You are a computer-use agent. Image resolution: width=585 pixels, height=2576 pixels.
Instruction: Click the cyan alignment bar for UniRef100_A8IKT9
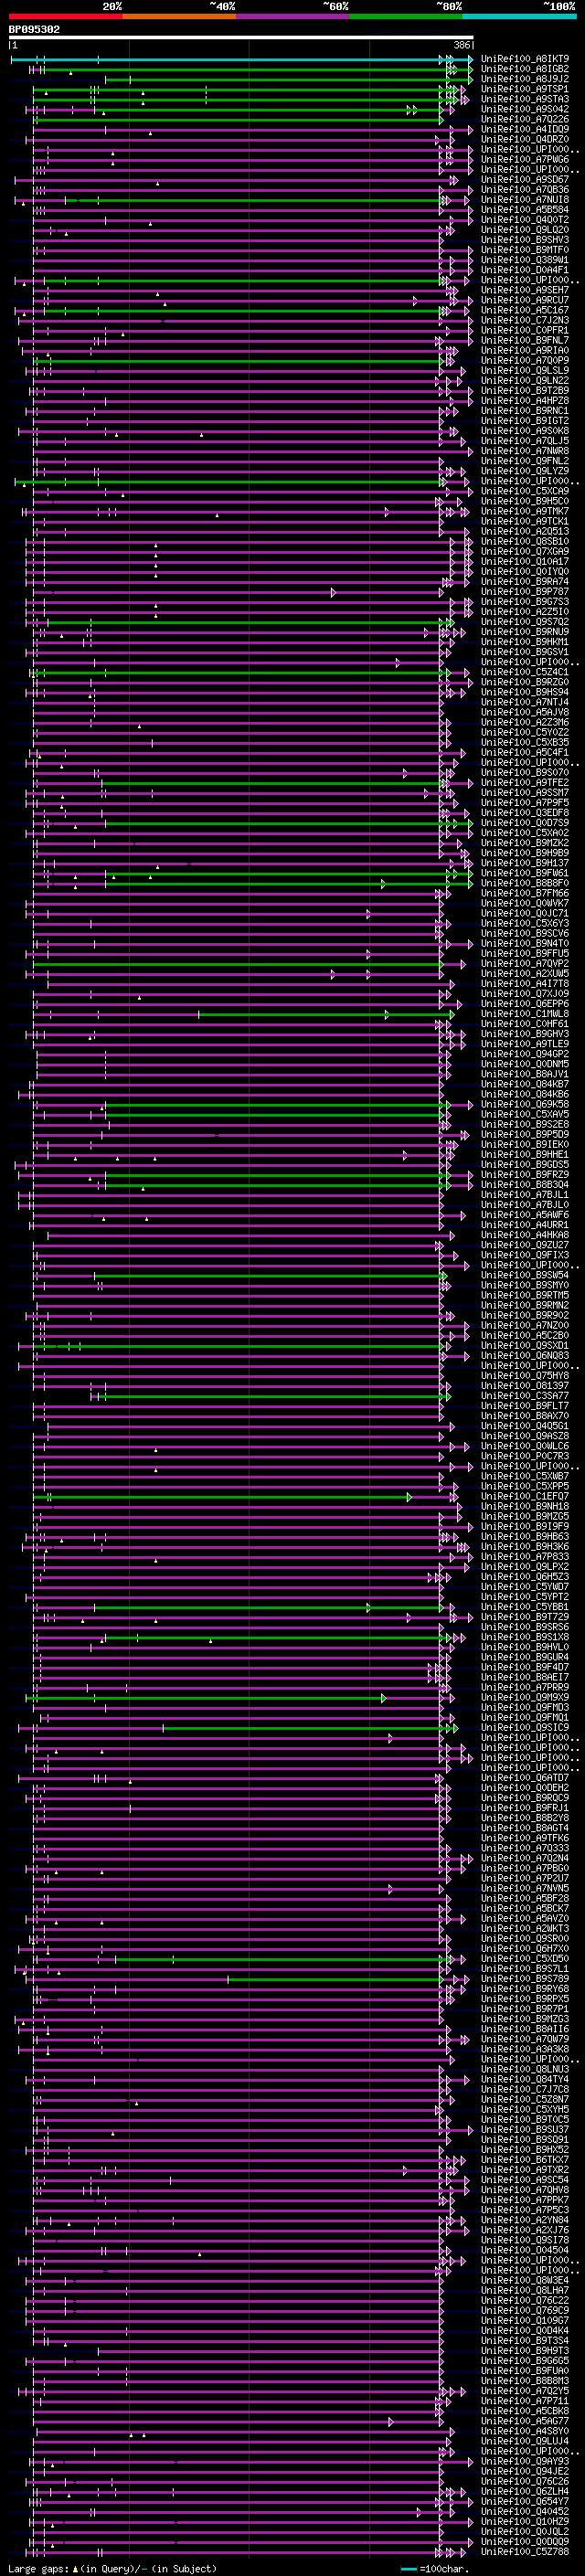coord(241,59)
